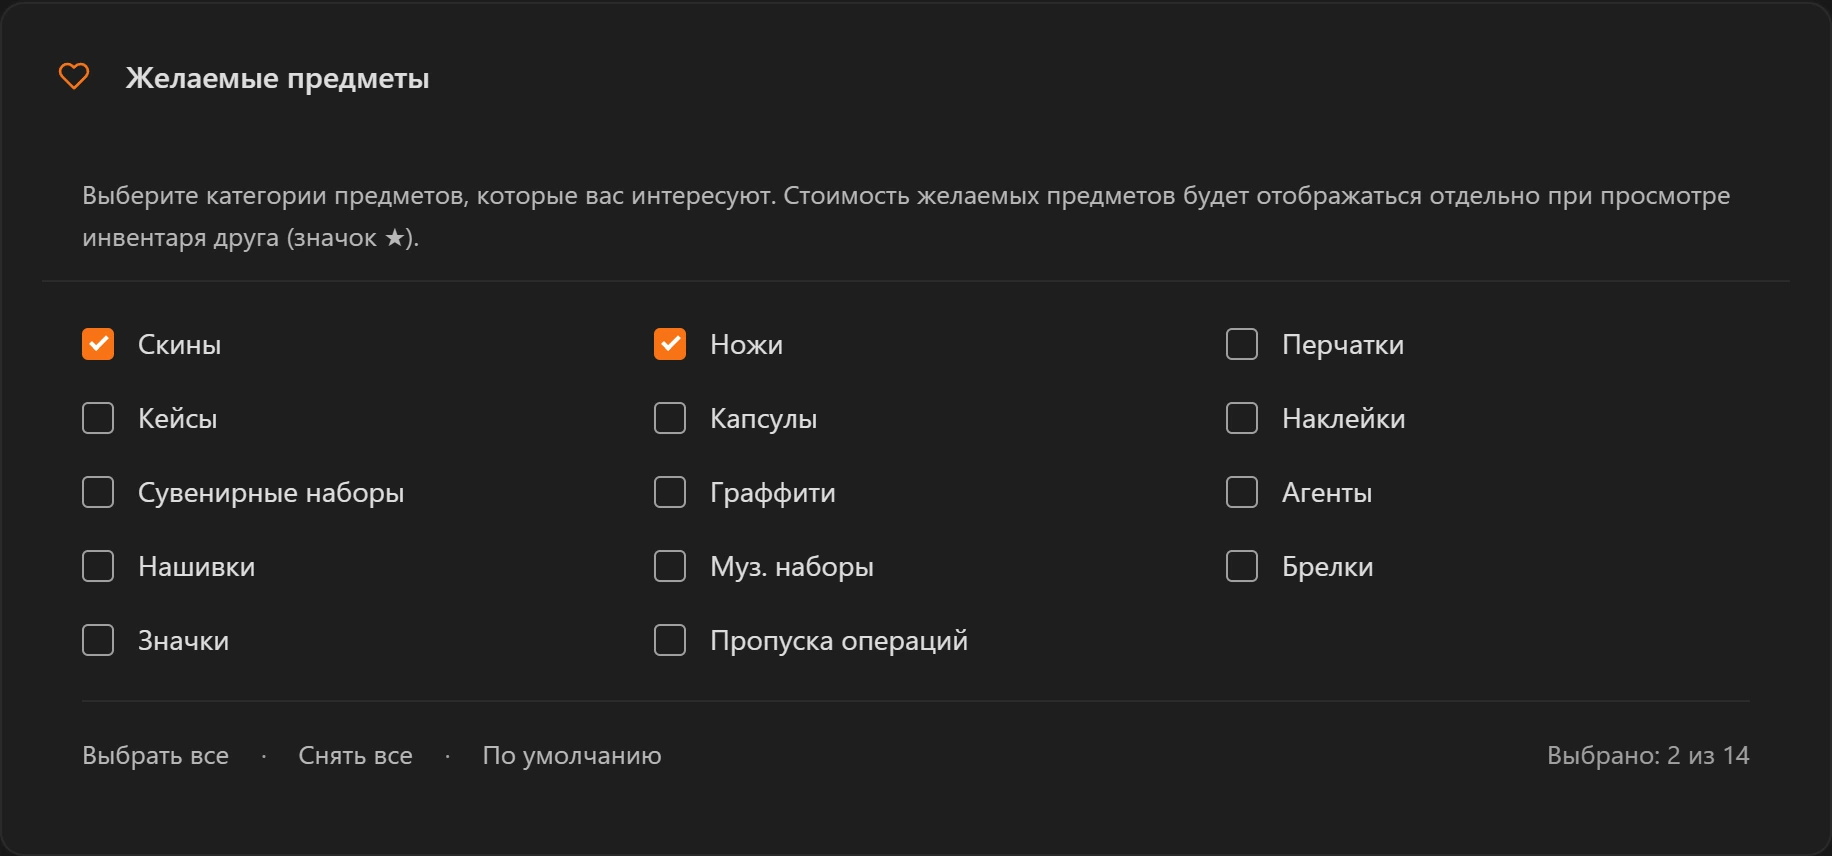Enable the Перчатки checkbox
The height and width of the screenshot is (856, 1832).
1242,344
